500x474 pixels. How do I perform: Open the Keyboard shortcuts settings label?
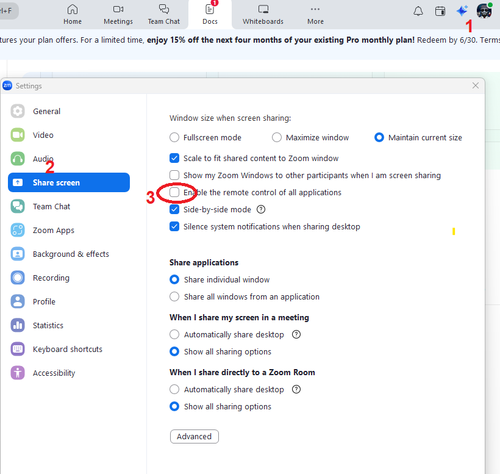pyautogui.click(x=67, y=349)
